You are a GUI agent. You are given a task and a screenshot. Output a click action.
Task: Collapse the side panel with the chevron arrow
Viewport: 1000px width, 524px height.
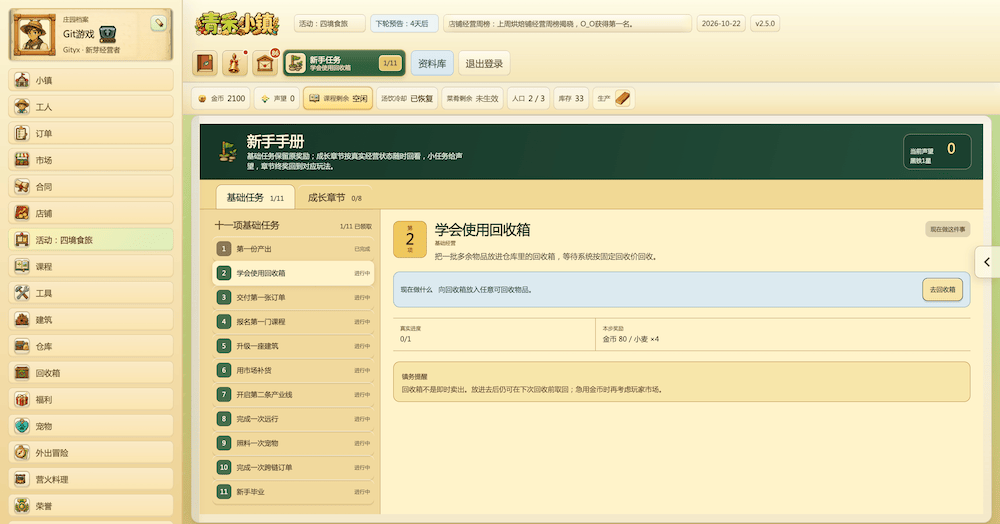click(x=987, y=262)
